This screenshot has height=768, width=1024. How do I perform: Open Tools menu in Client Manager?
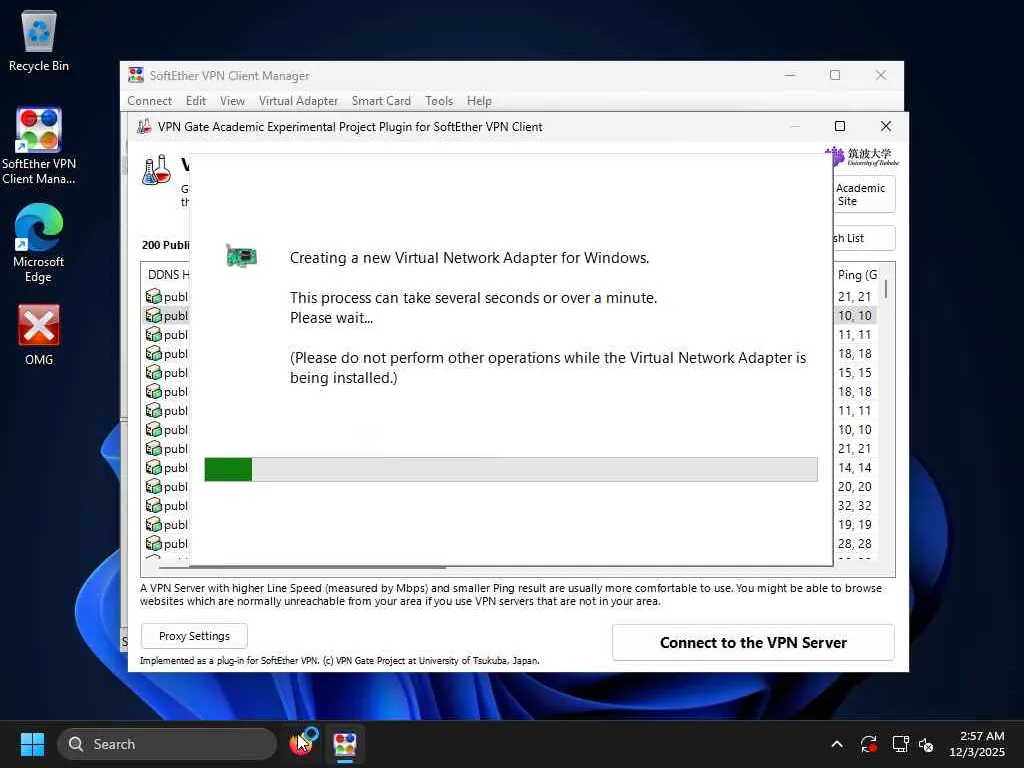point(439,101)
